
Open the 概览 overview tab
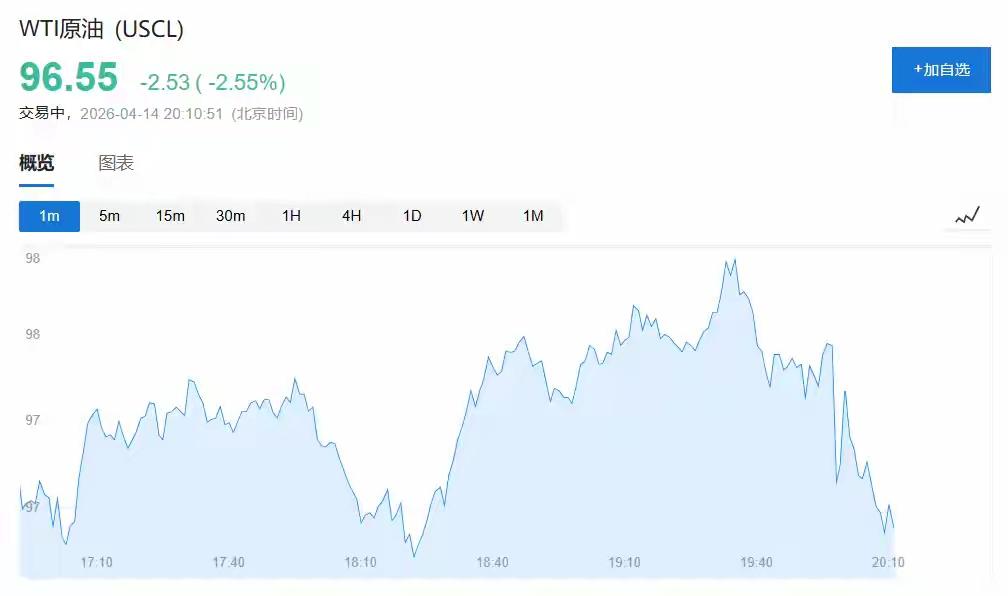pos(37,163)
